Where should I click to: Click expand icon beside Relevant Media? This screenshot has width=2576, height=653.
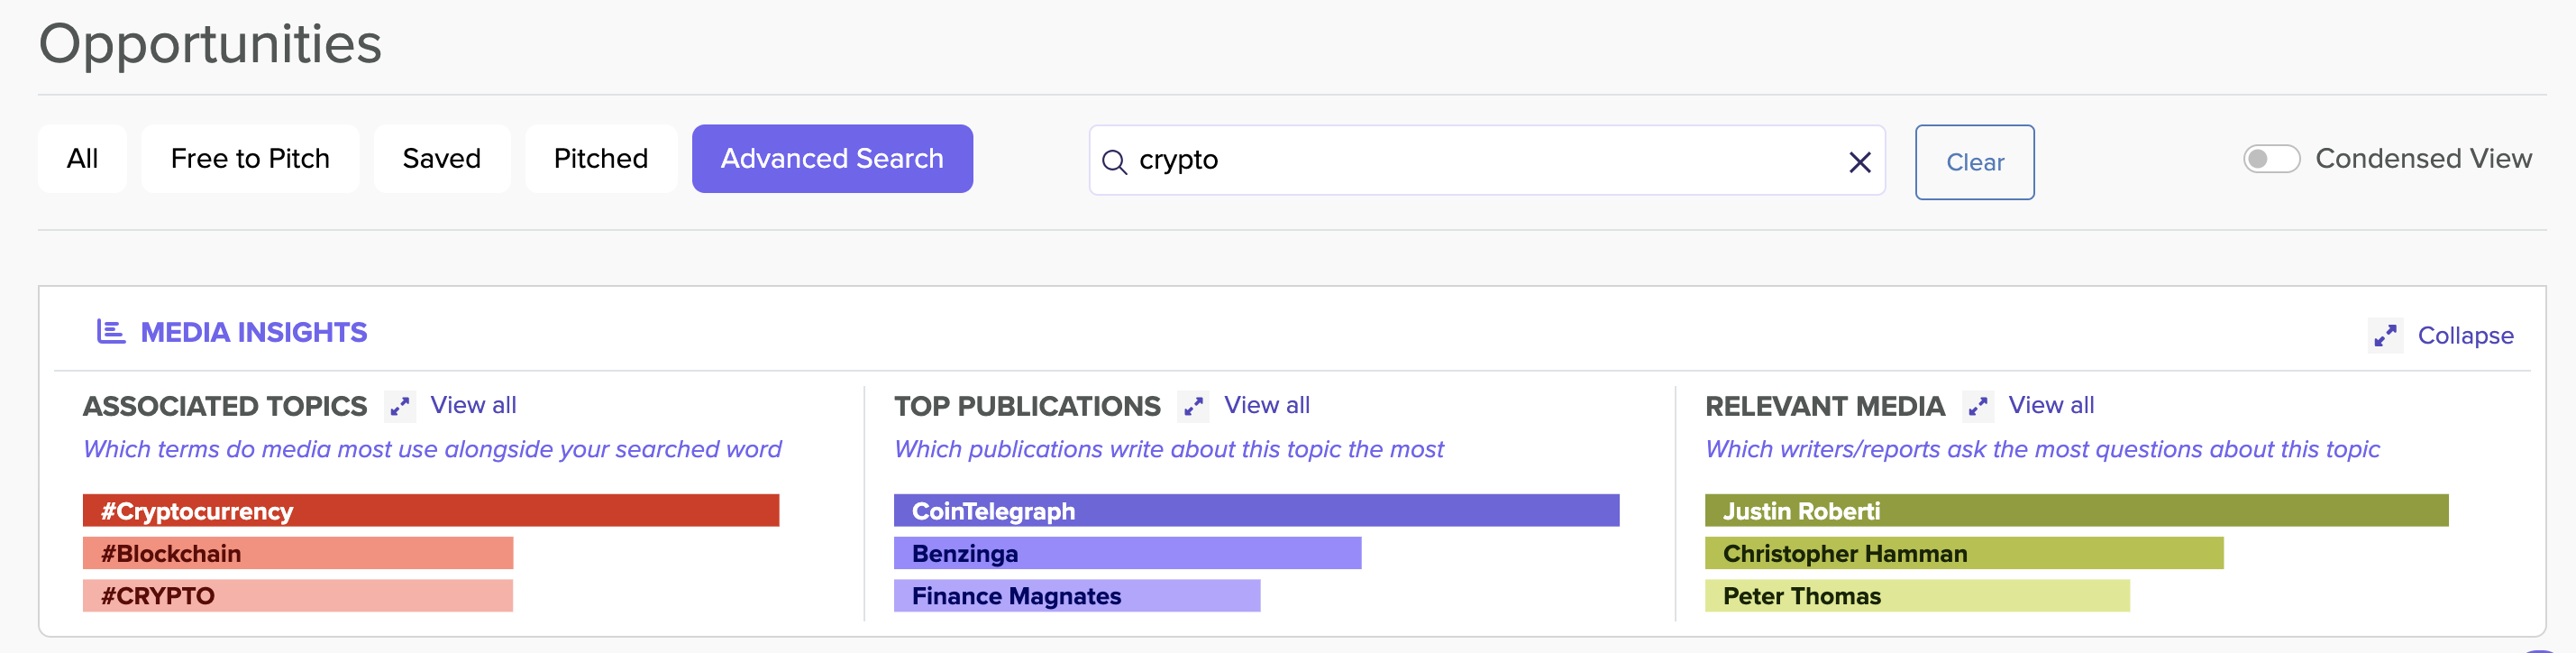pos(1977,406)
